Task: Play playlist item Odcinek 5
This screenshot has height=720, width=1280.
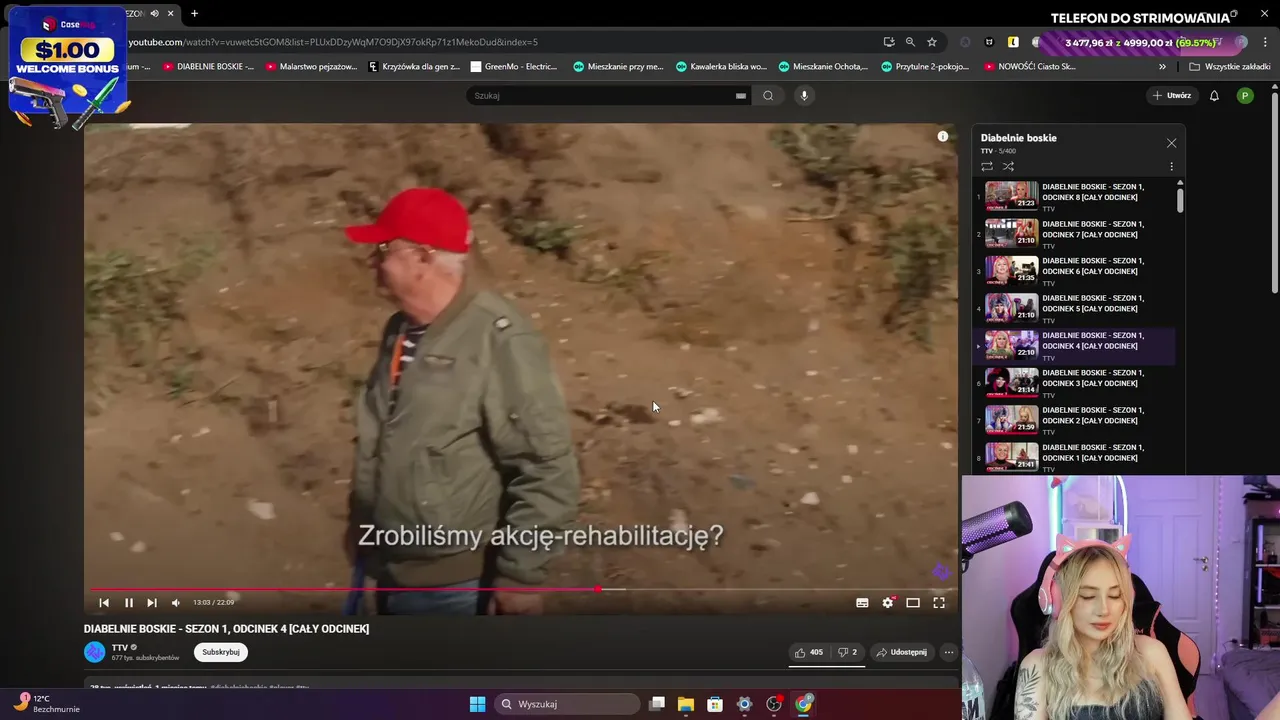Action: (1075, 307)
